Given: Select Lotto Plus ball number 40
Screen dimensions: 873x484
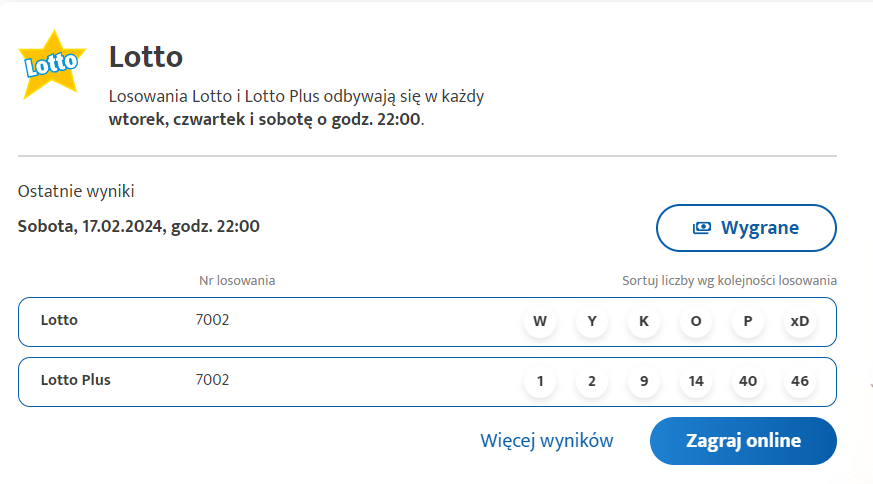Looking at the screenshot, I should pos(748,381).
